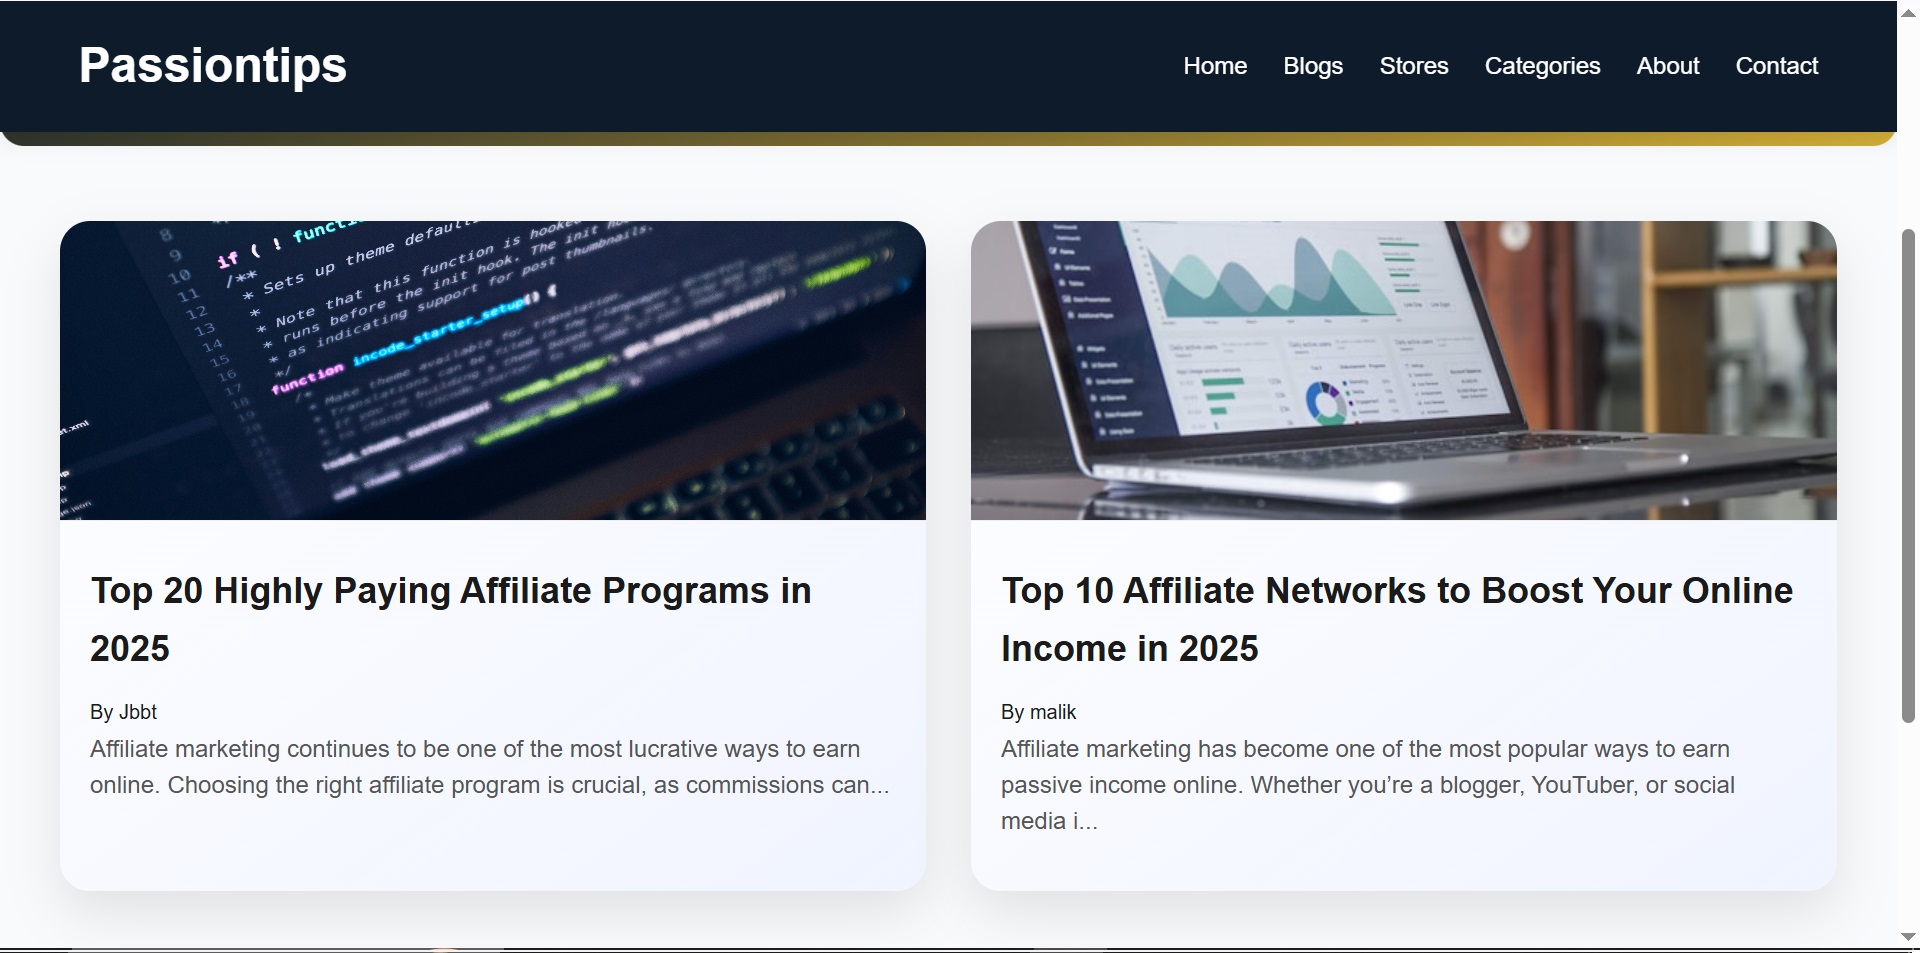Click the author line By malik
1920x953 pixels.
tap(1039, 712)
